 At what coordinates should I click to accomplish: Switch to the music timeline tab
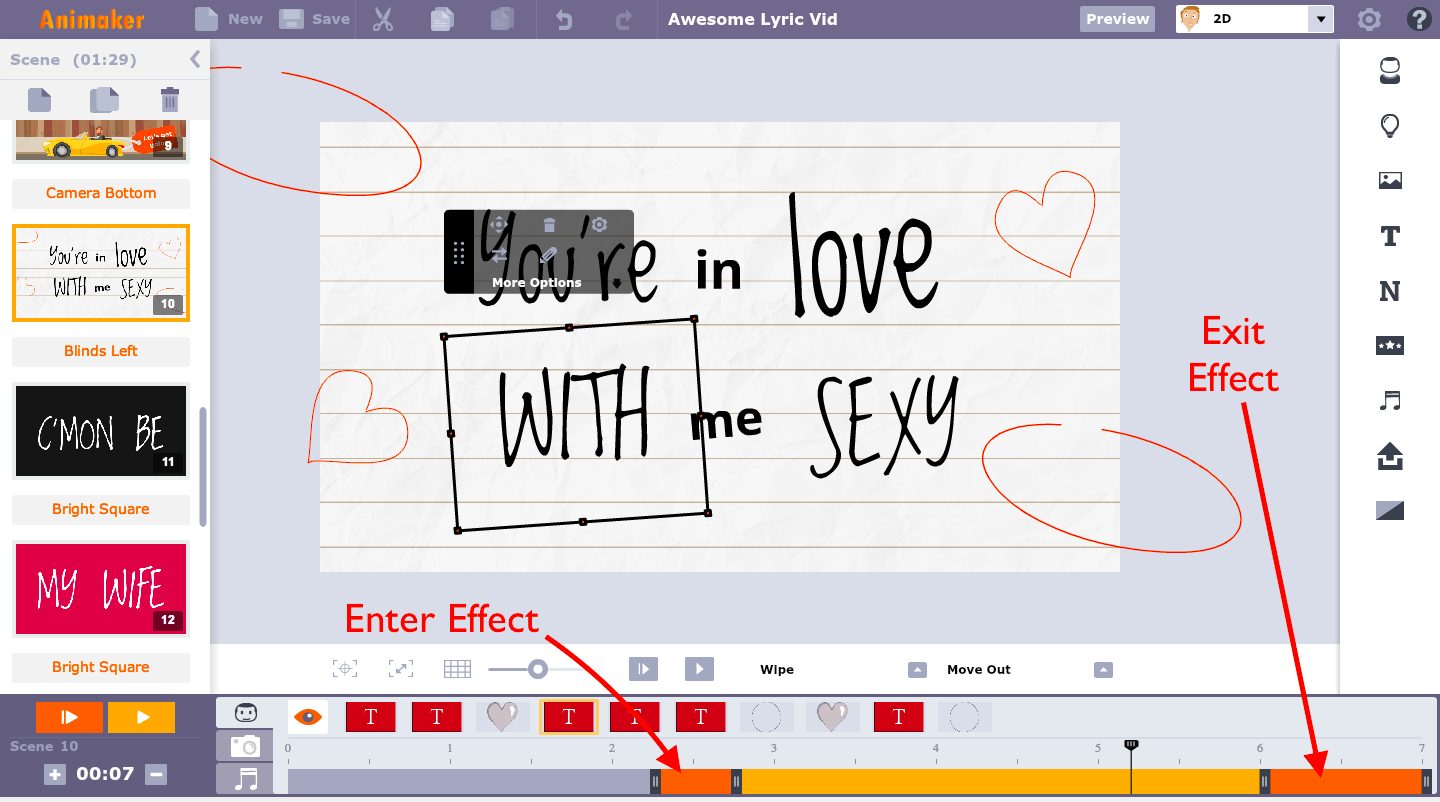pyautogui.click(x=245, y=778)
